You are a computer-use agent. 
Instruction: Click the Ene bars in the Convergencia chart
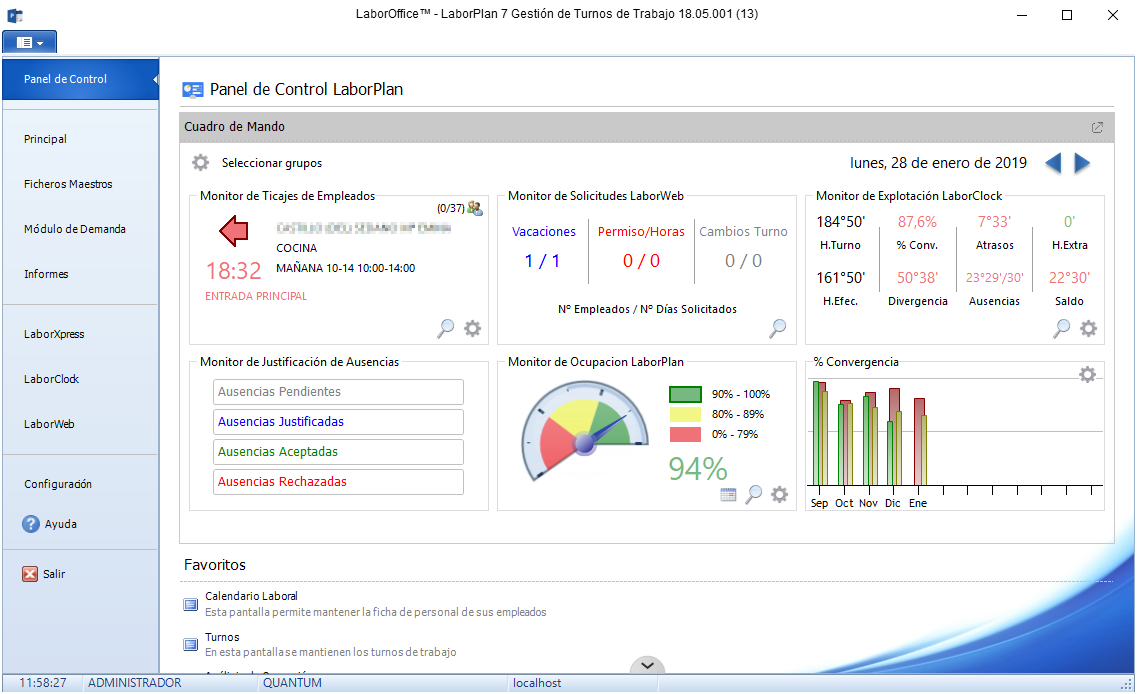tap(919, 442)
